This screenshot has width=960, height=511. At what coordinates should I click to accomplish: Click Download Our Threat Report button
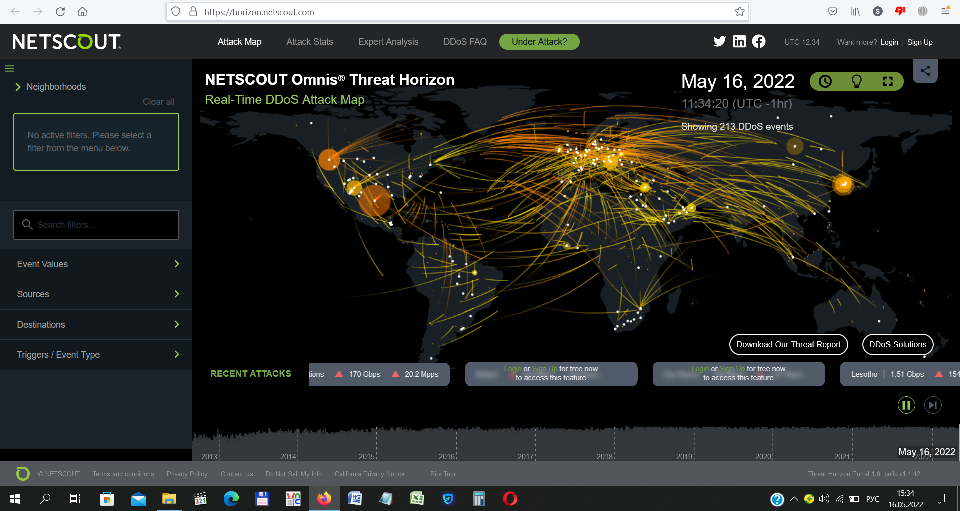point(789,344)
